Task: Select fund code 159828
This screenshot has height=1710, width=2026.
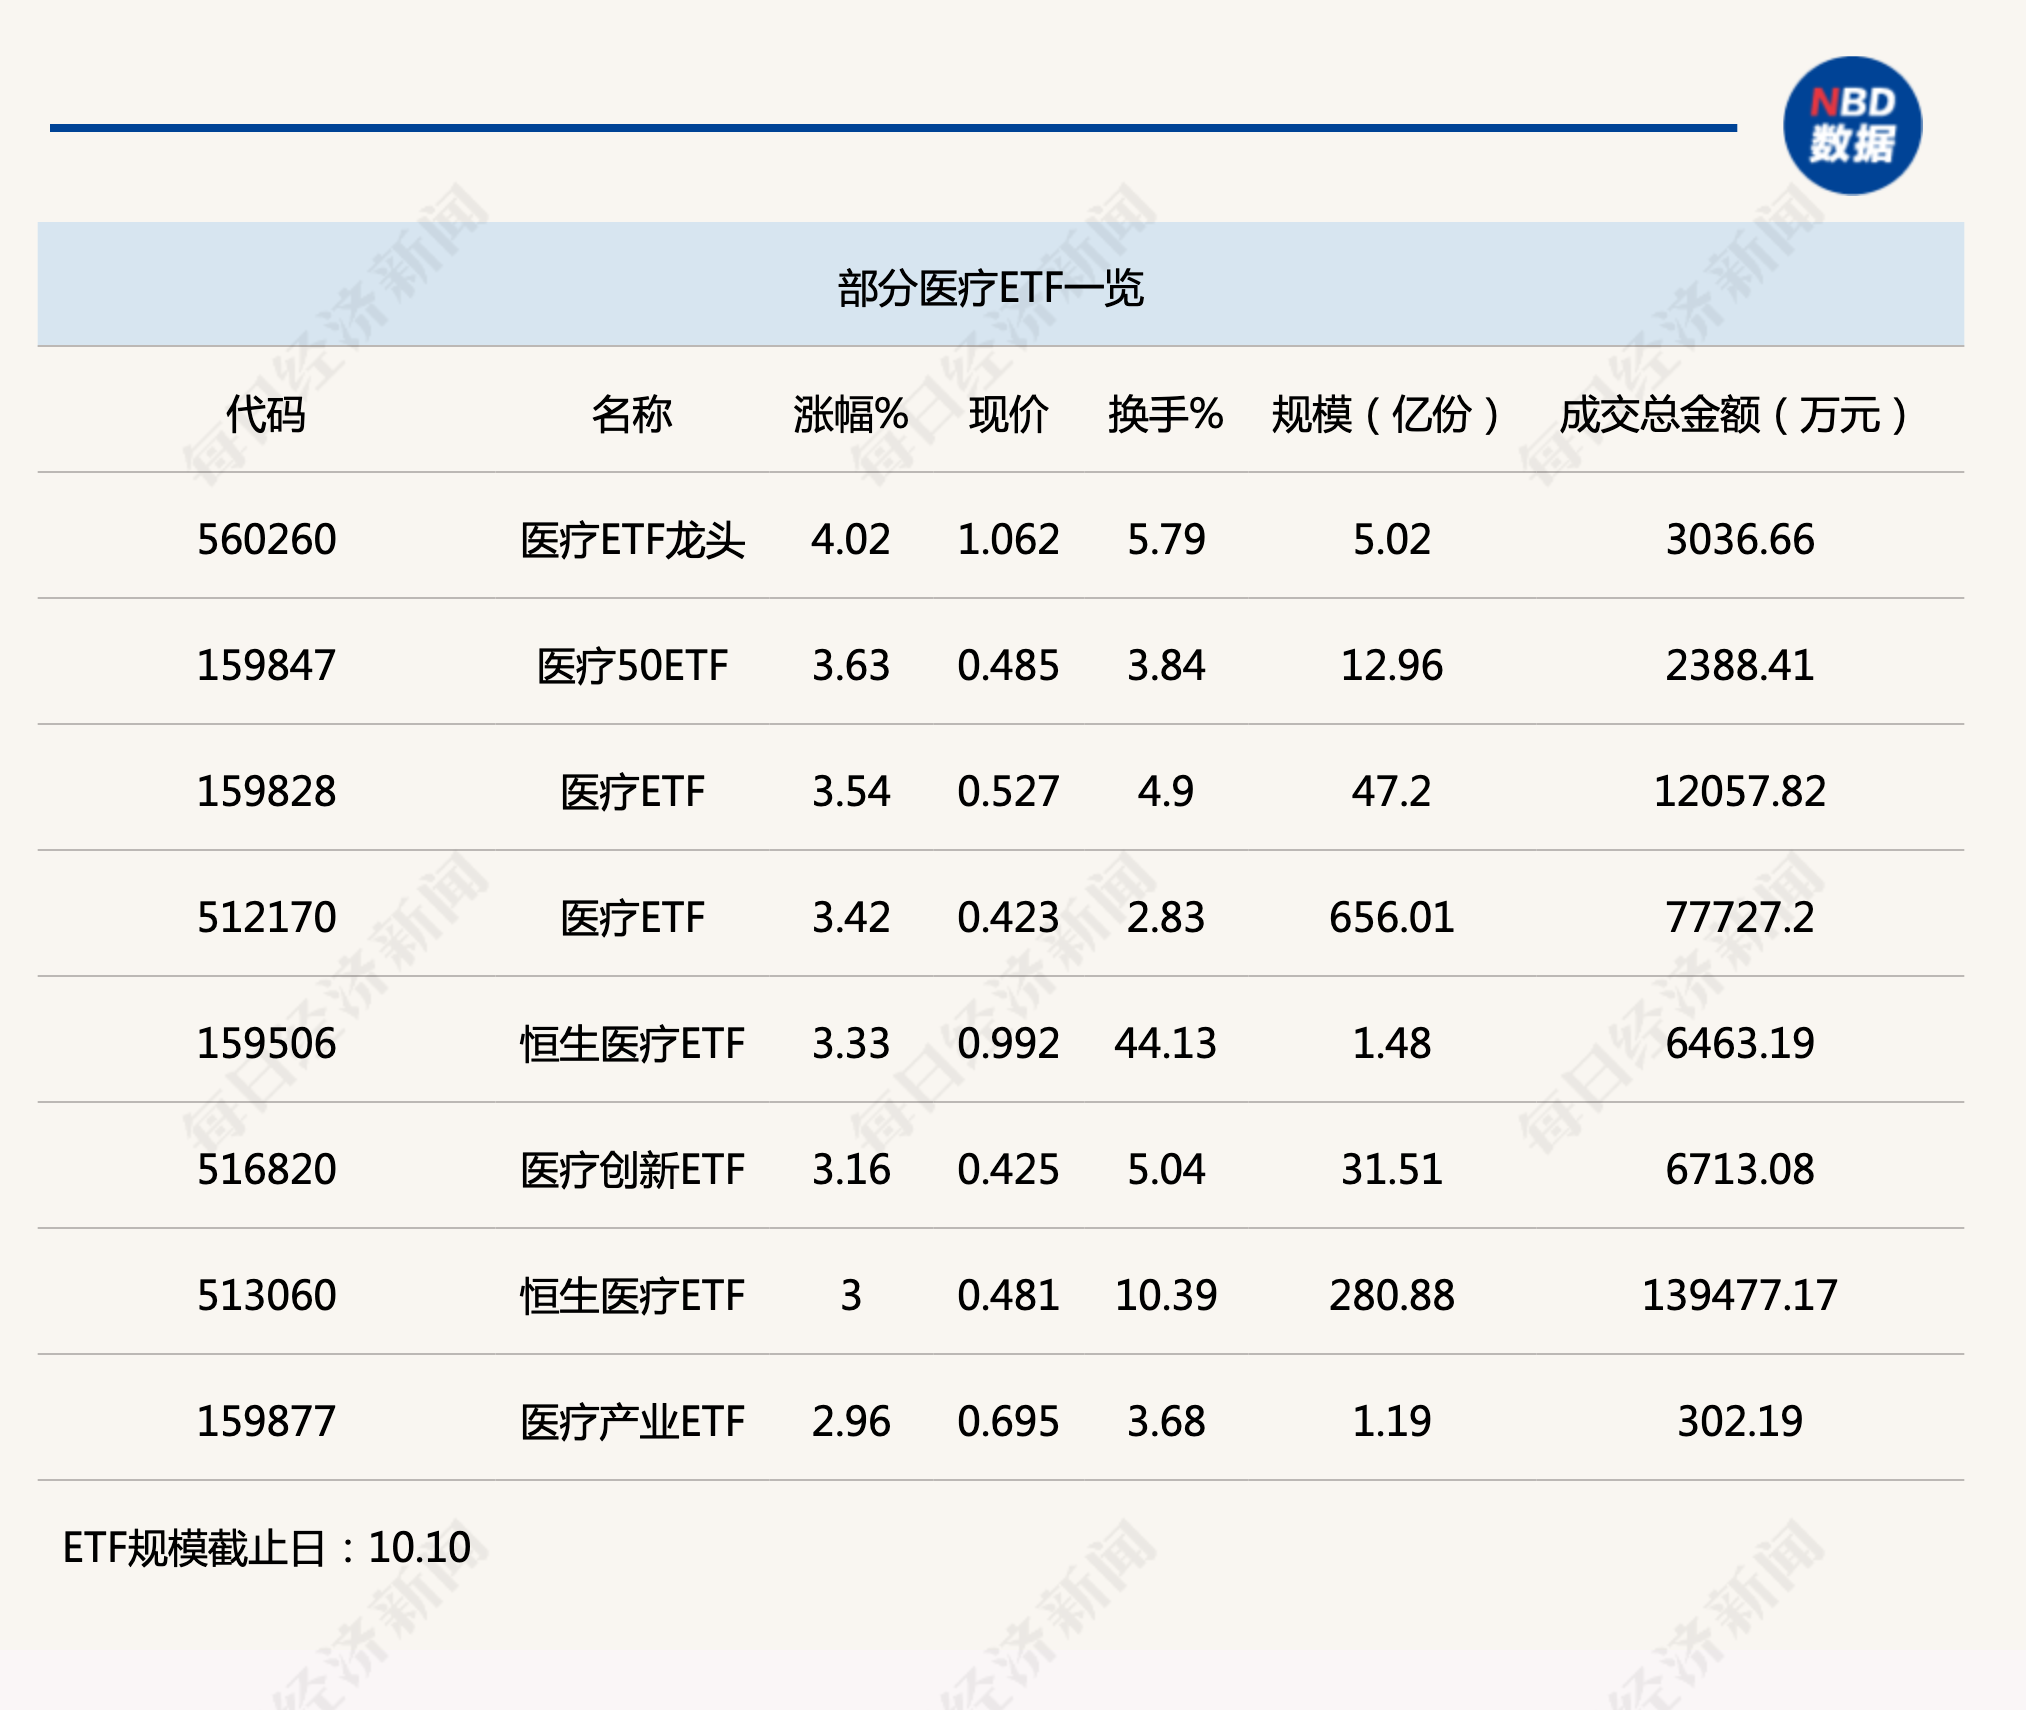Action: 266,792
